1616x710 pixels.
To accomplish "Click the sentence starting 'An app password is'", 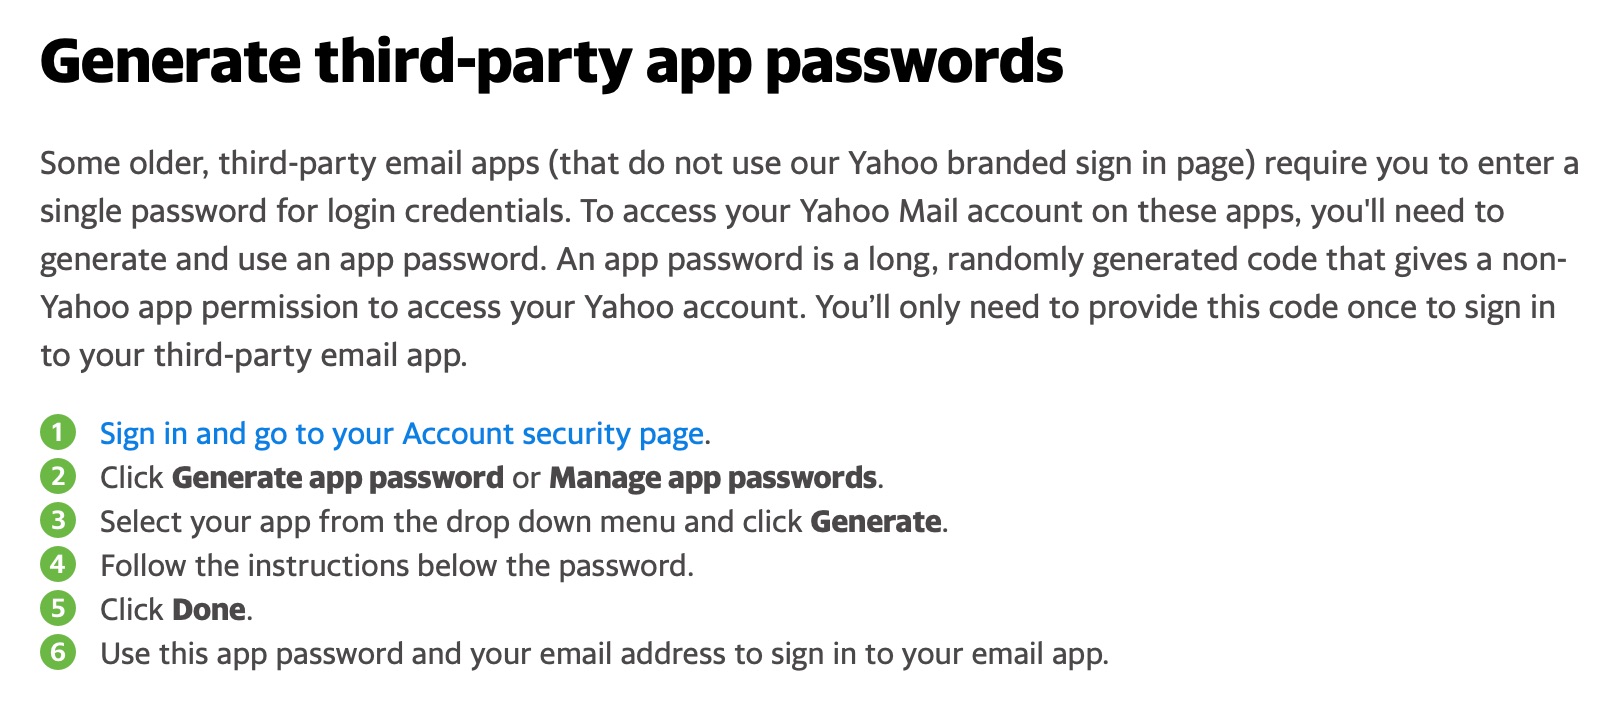I will coord(1062,259).
